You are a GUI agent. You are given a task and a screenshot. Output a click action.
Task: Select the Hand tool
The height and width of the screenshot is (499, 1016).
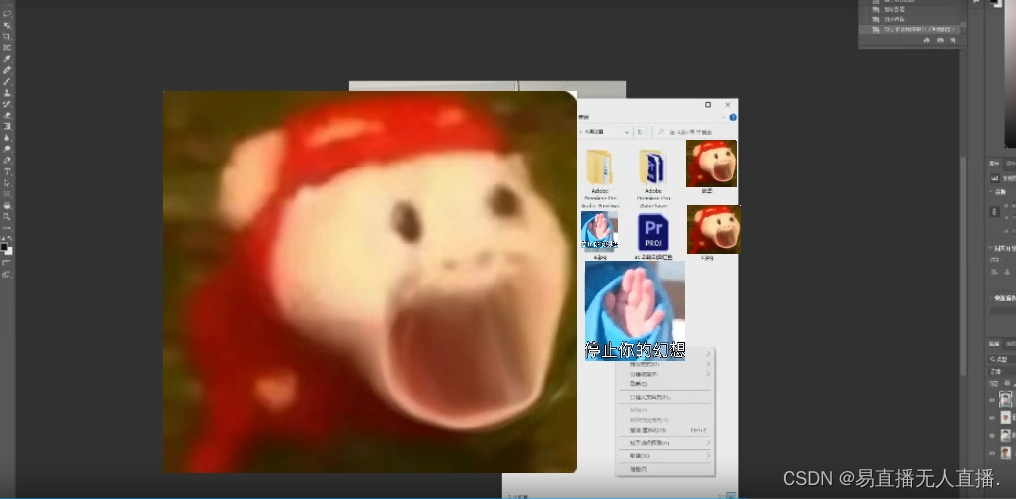click(7, 205)
